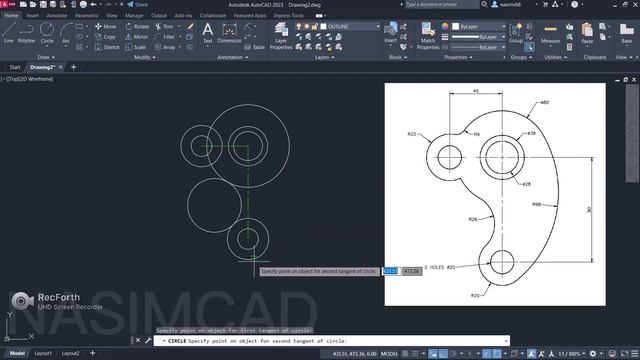Activate the Circle drawing tool
This screenshot has height=360, width=640.
point(47,32)
